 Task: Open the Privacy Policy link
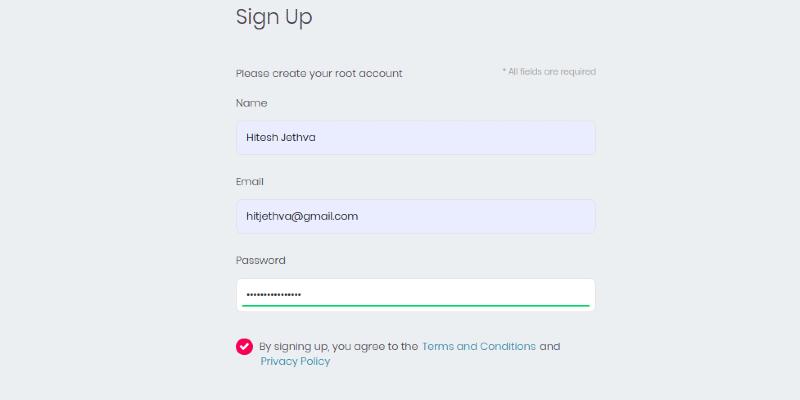pyautogui.click(x=295, y=361)
